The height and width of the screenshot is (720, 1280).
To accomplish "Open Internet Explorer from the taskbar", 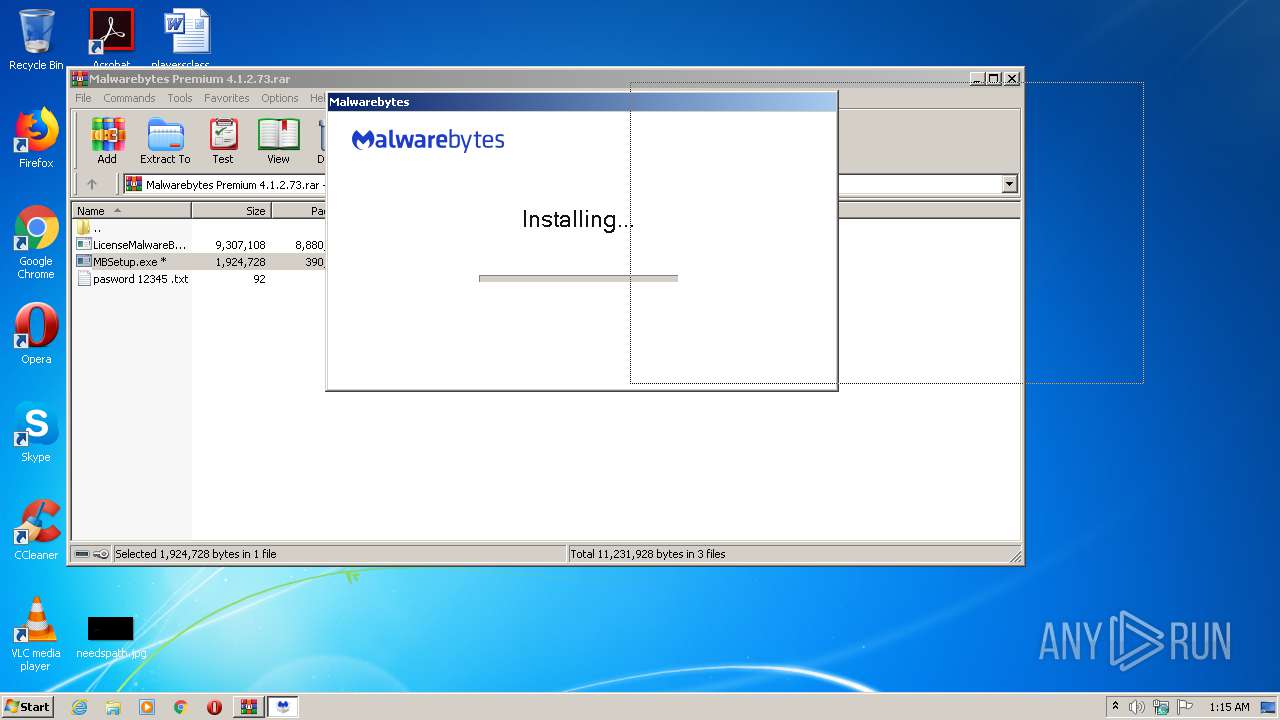I will 79,707.
